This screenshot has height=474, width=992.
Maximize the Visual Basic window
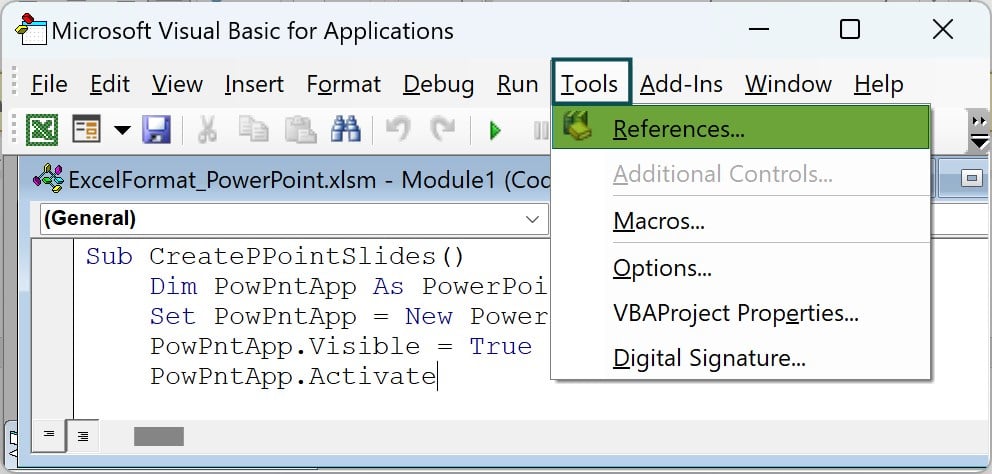point(850,29)
